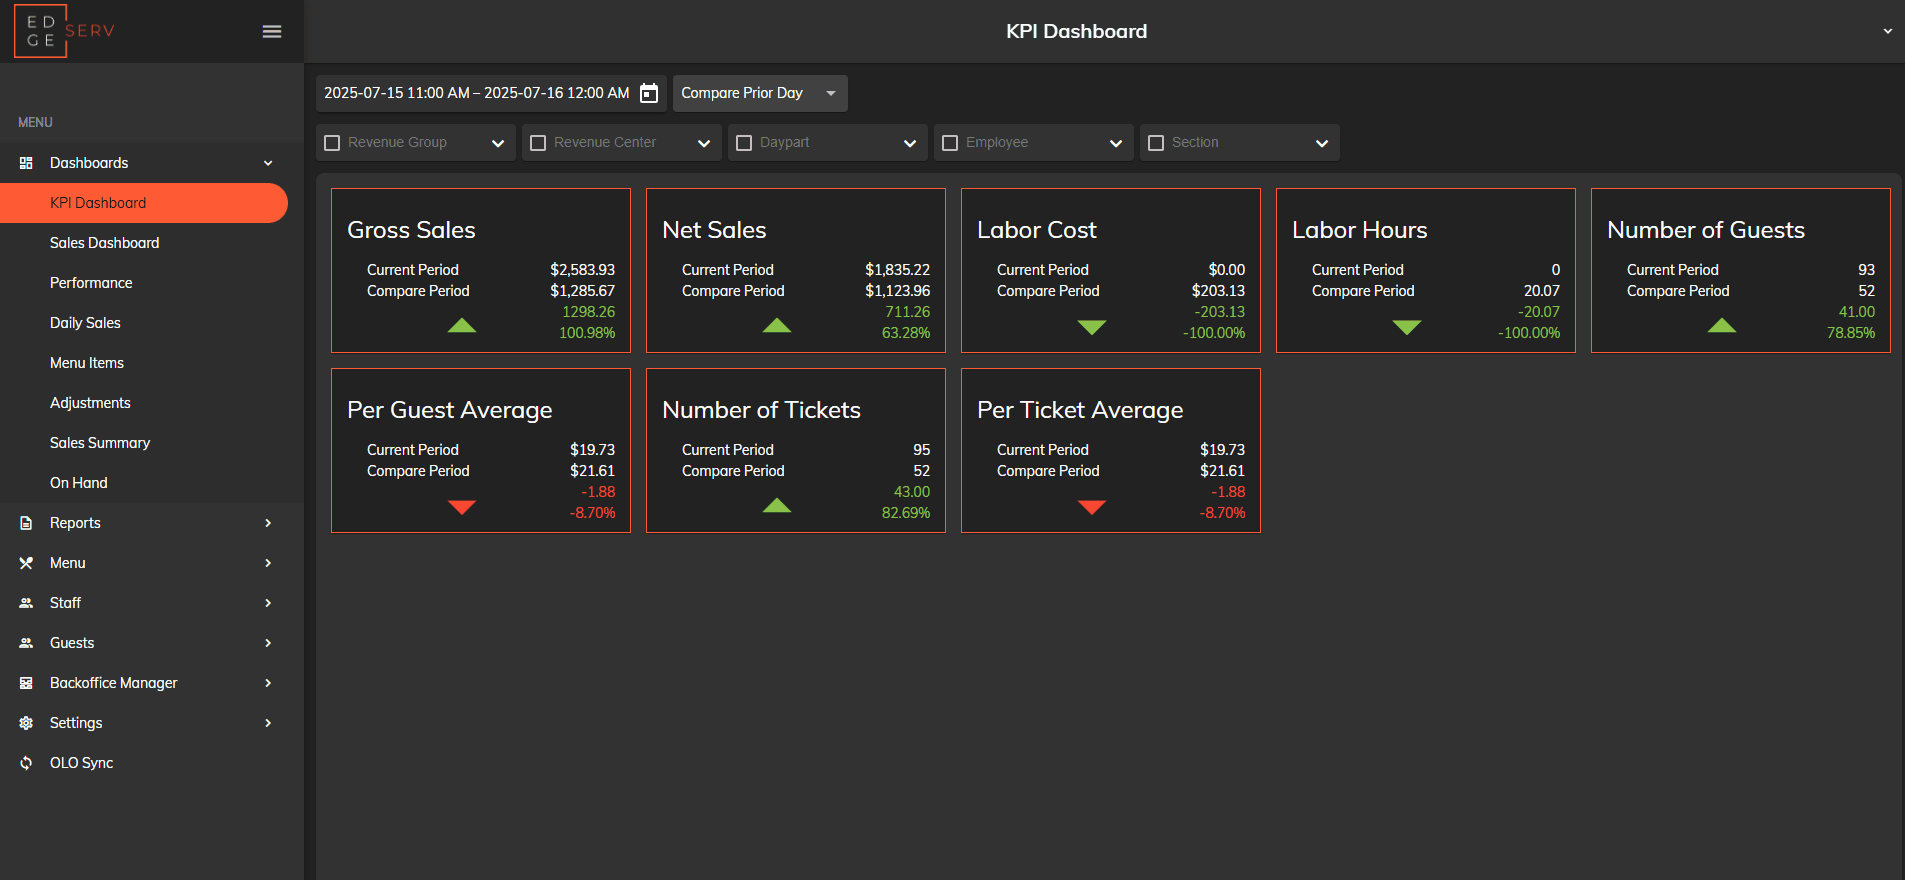Screen dimensions: 1905x880
Task: Open Sales Dashboard in sidebar
Action: (104, 243)
